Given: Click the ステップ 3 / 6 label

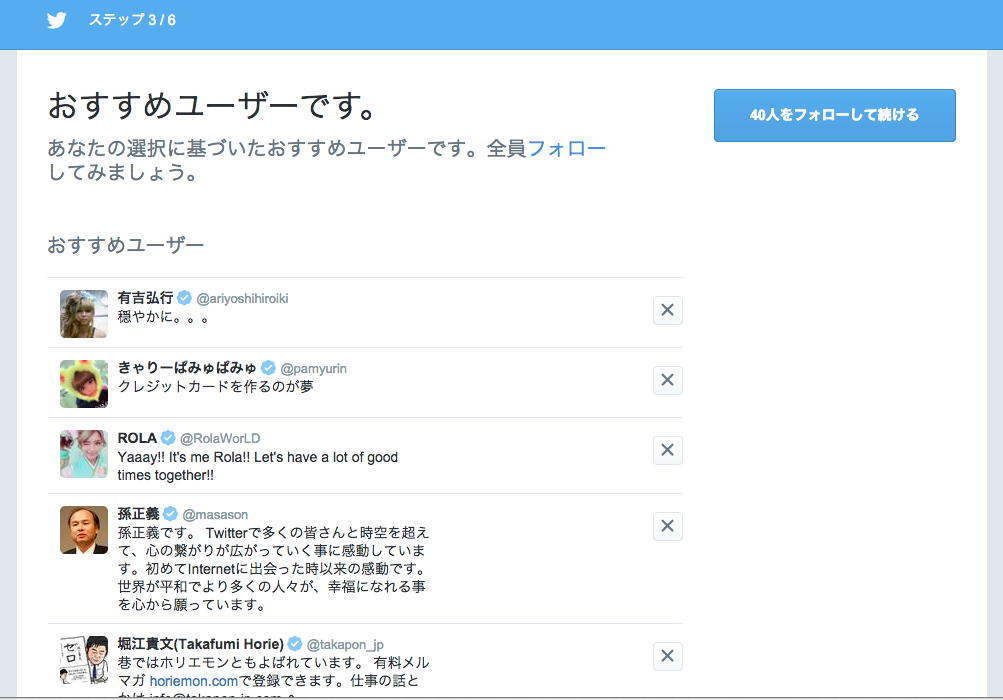Looking at the screenshot, I should point(132,20).
